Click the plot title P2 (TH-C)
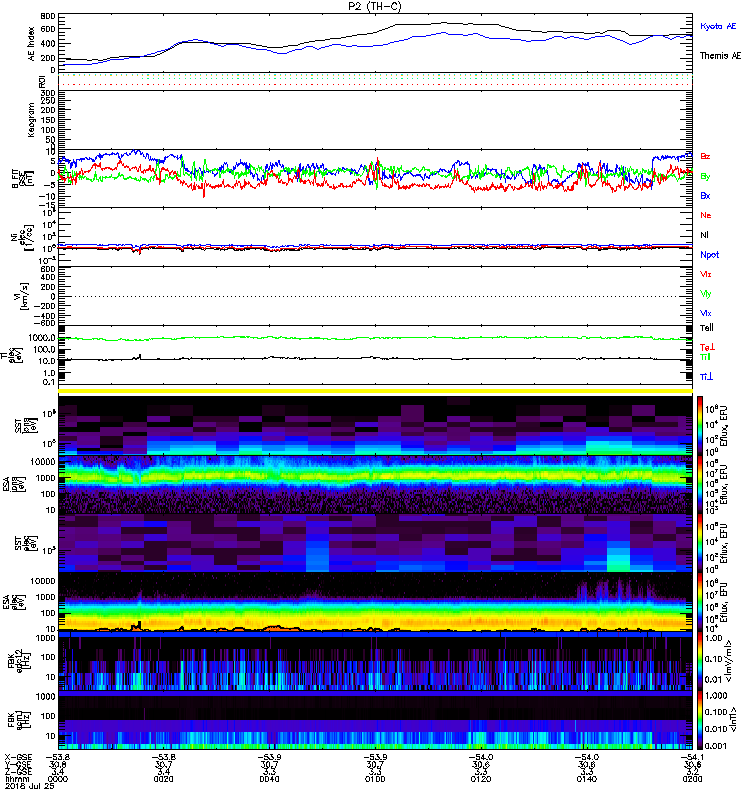 374,6
